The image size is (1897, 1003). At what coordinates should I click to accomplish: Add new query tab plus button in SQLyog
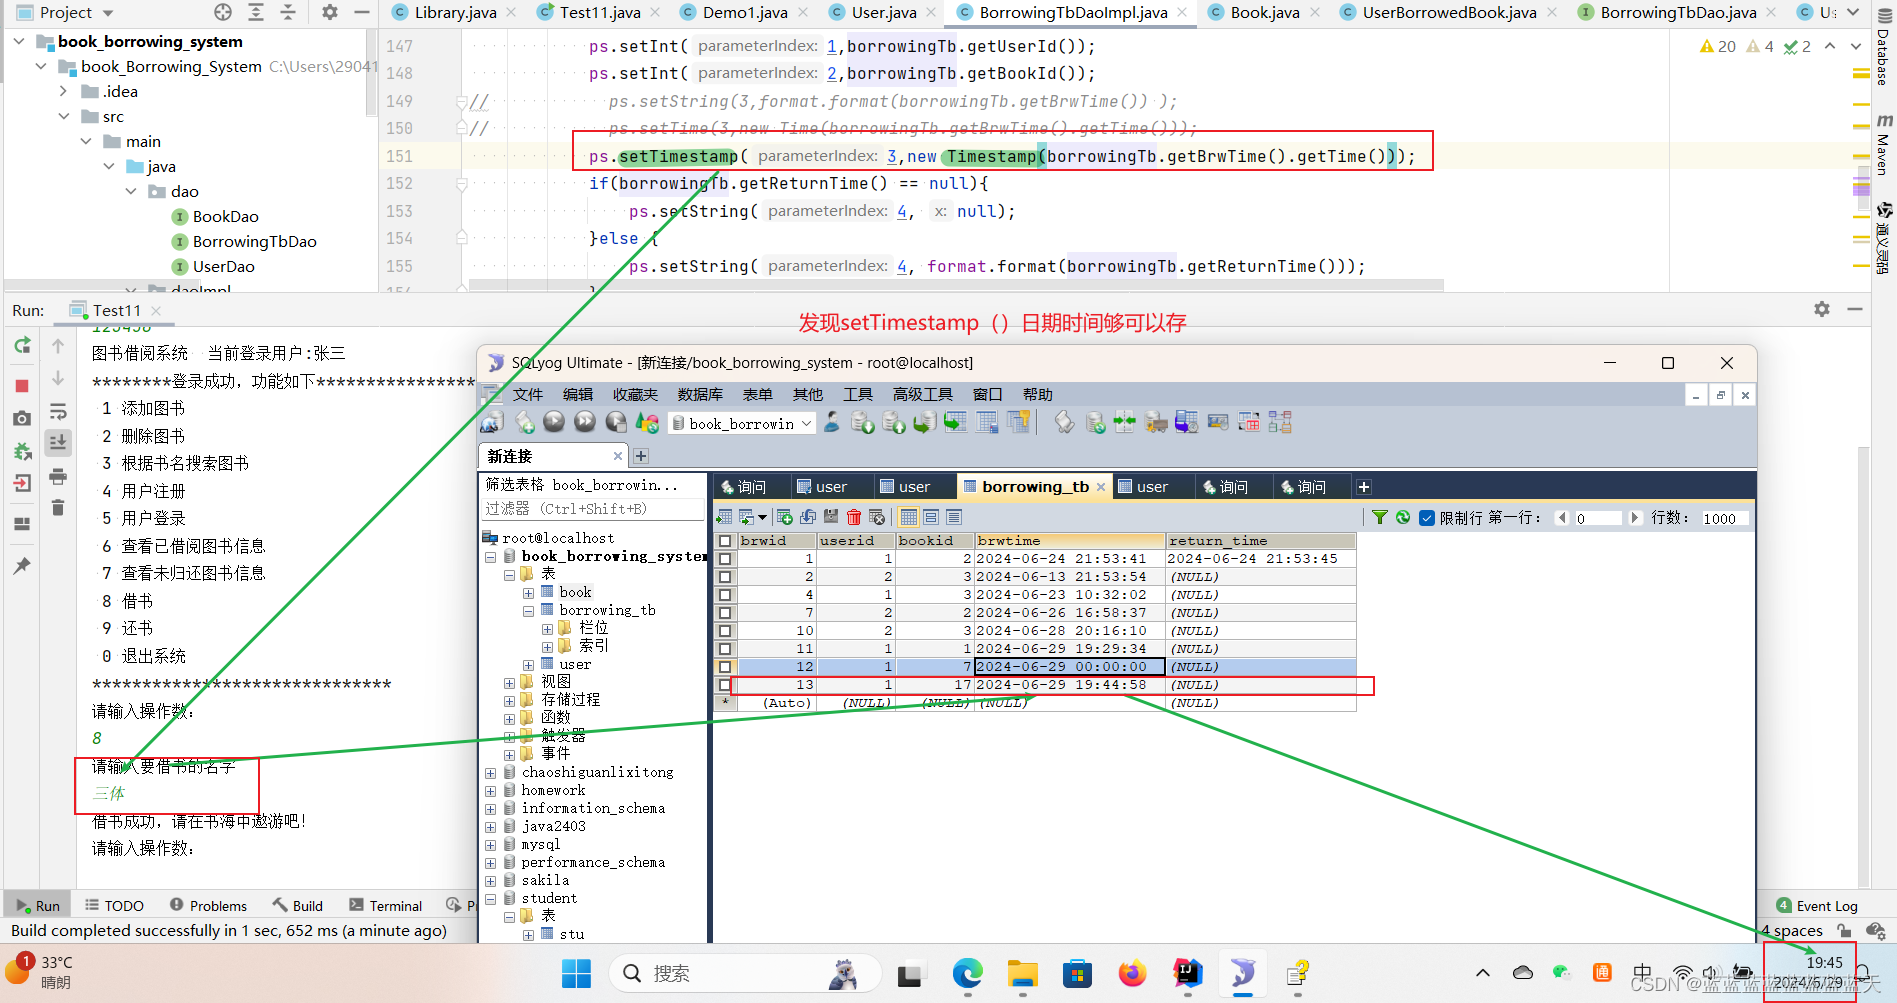pyautogui.click(x=1363, y=487)
